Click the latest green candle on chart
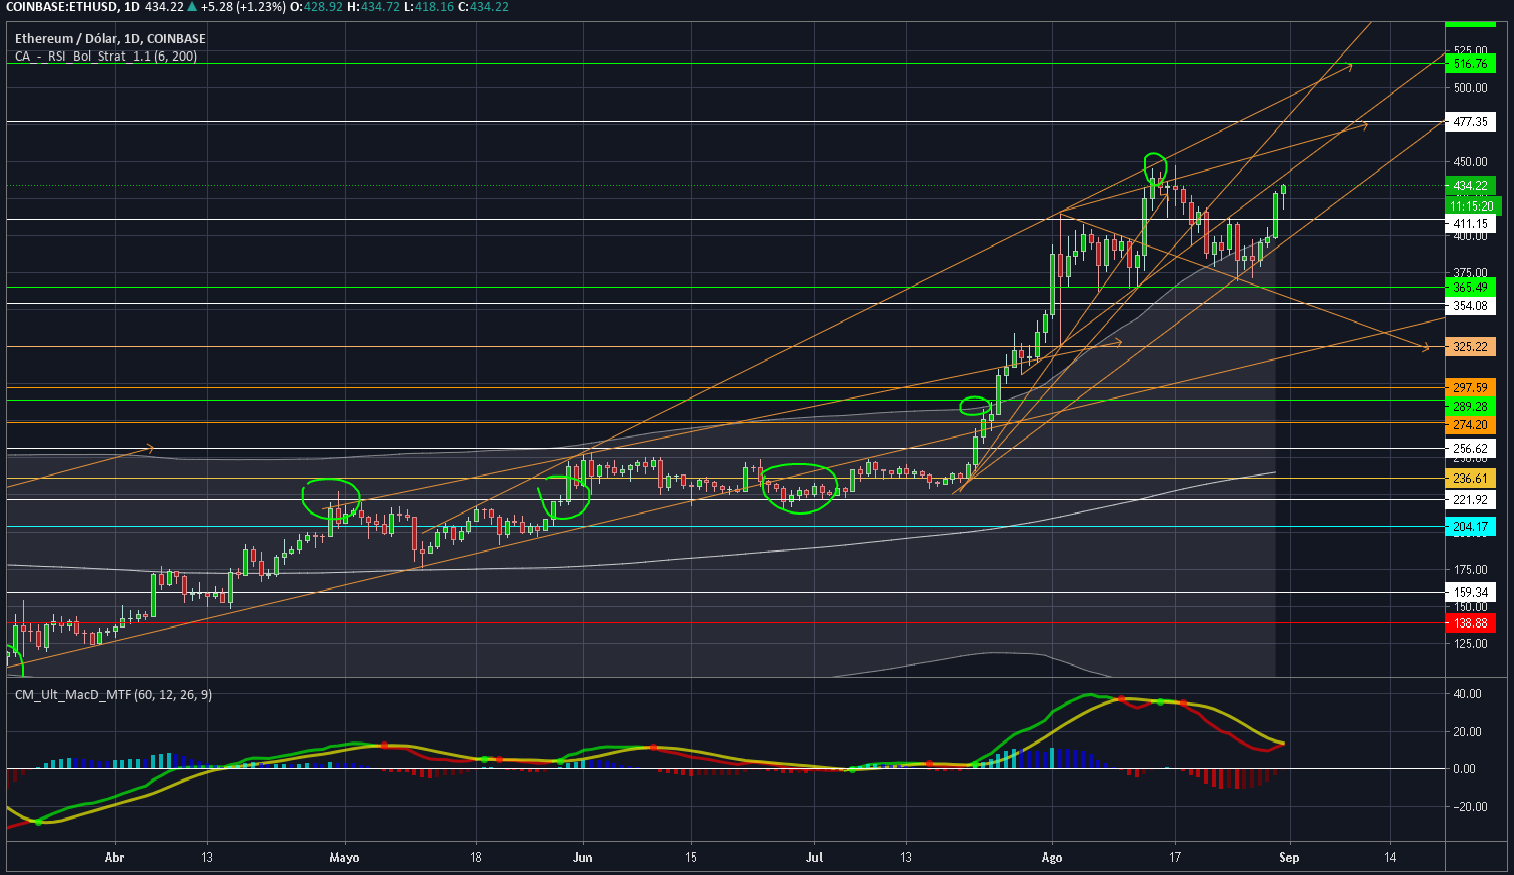 click(x=1283, y=188)
